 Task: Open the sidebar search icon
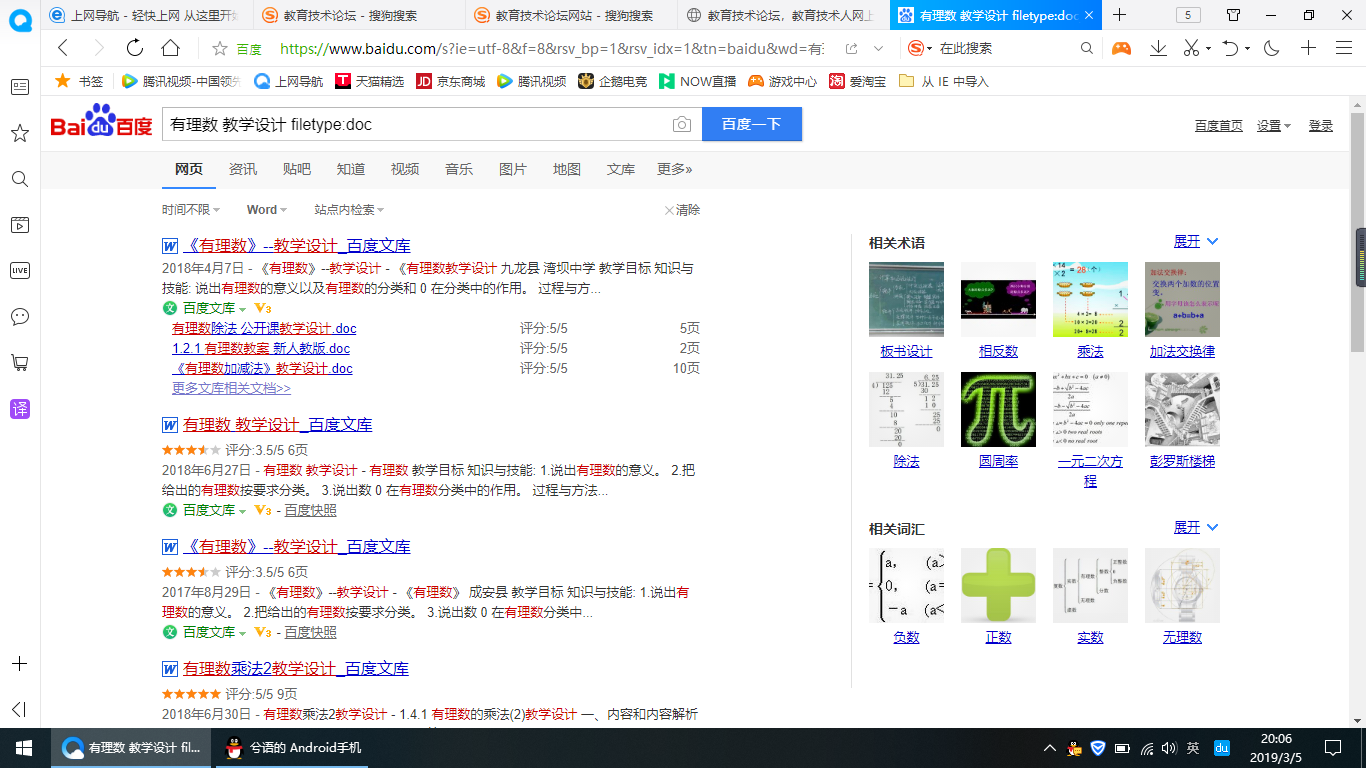(20, 179)
